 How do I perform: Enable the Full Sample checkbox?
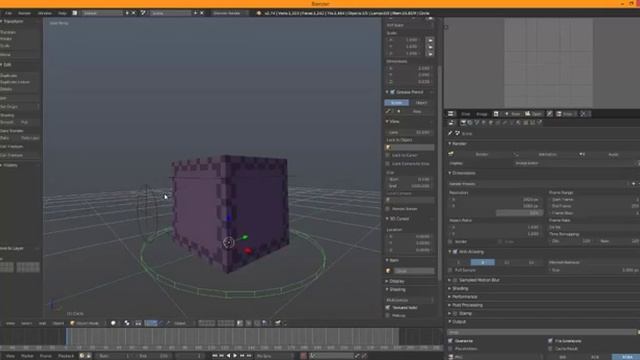(451, 270)
